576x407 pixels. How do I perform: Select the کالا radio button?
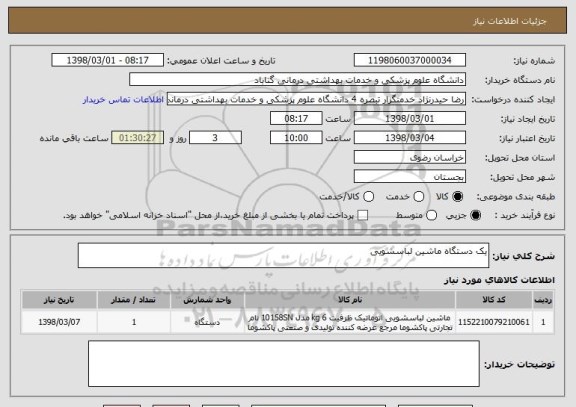[457, 197]
